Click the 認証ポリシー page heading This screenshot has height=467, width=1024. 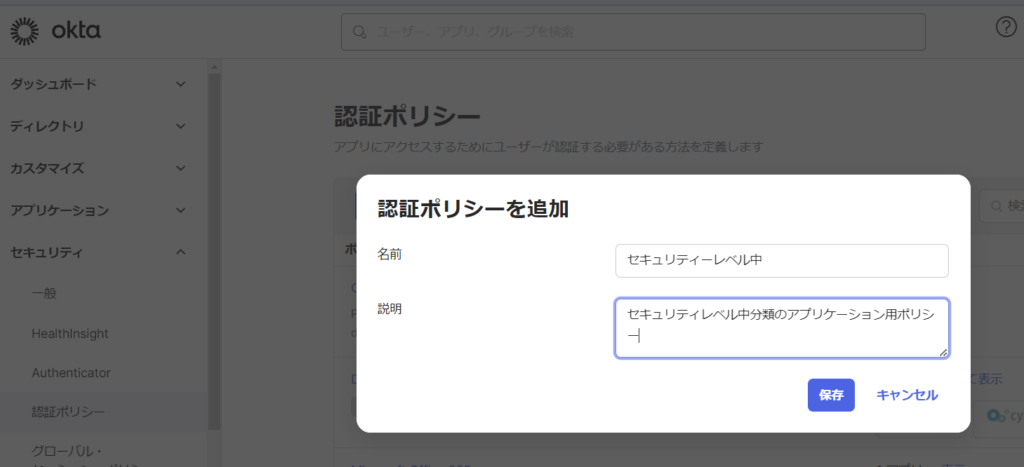pos(408,117)
